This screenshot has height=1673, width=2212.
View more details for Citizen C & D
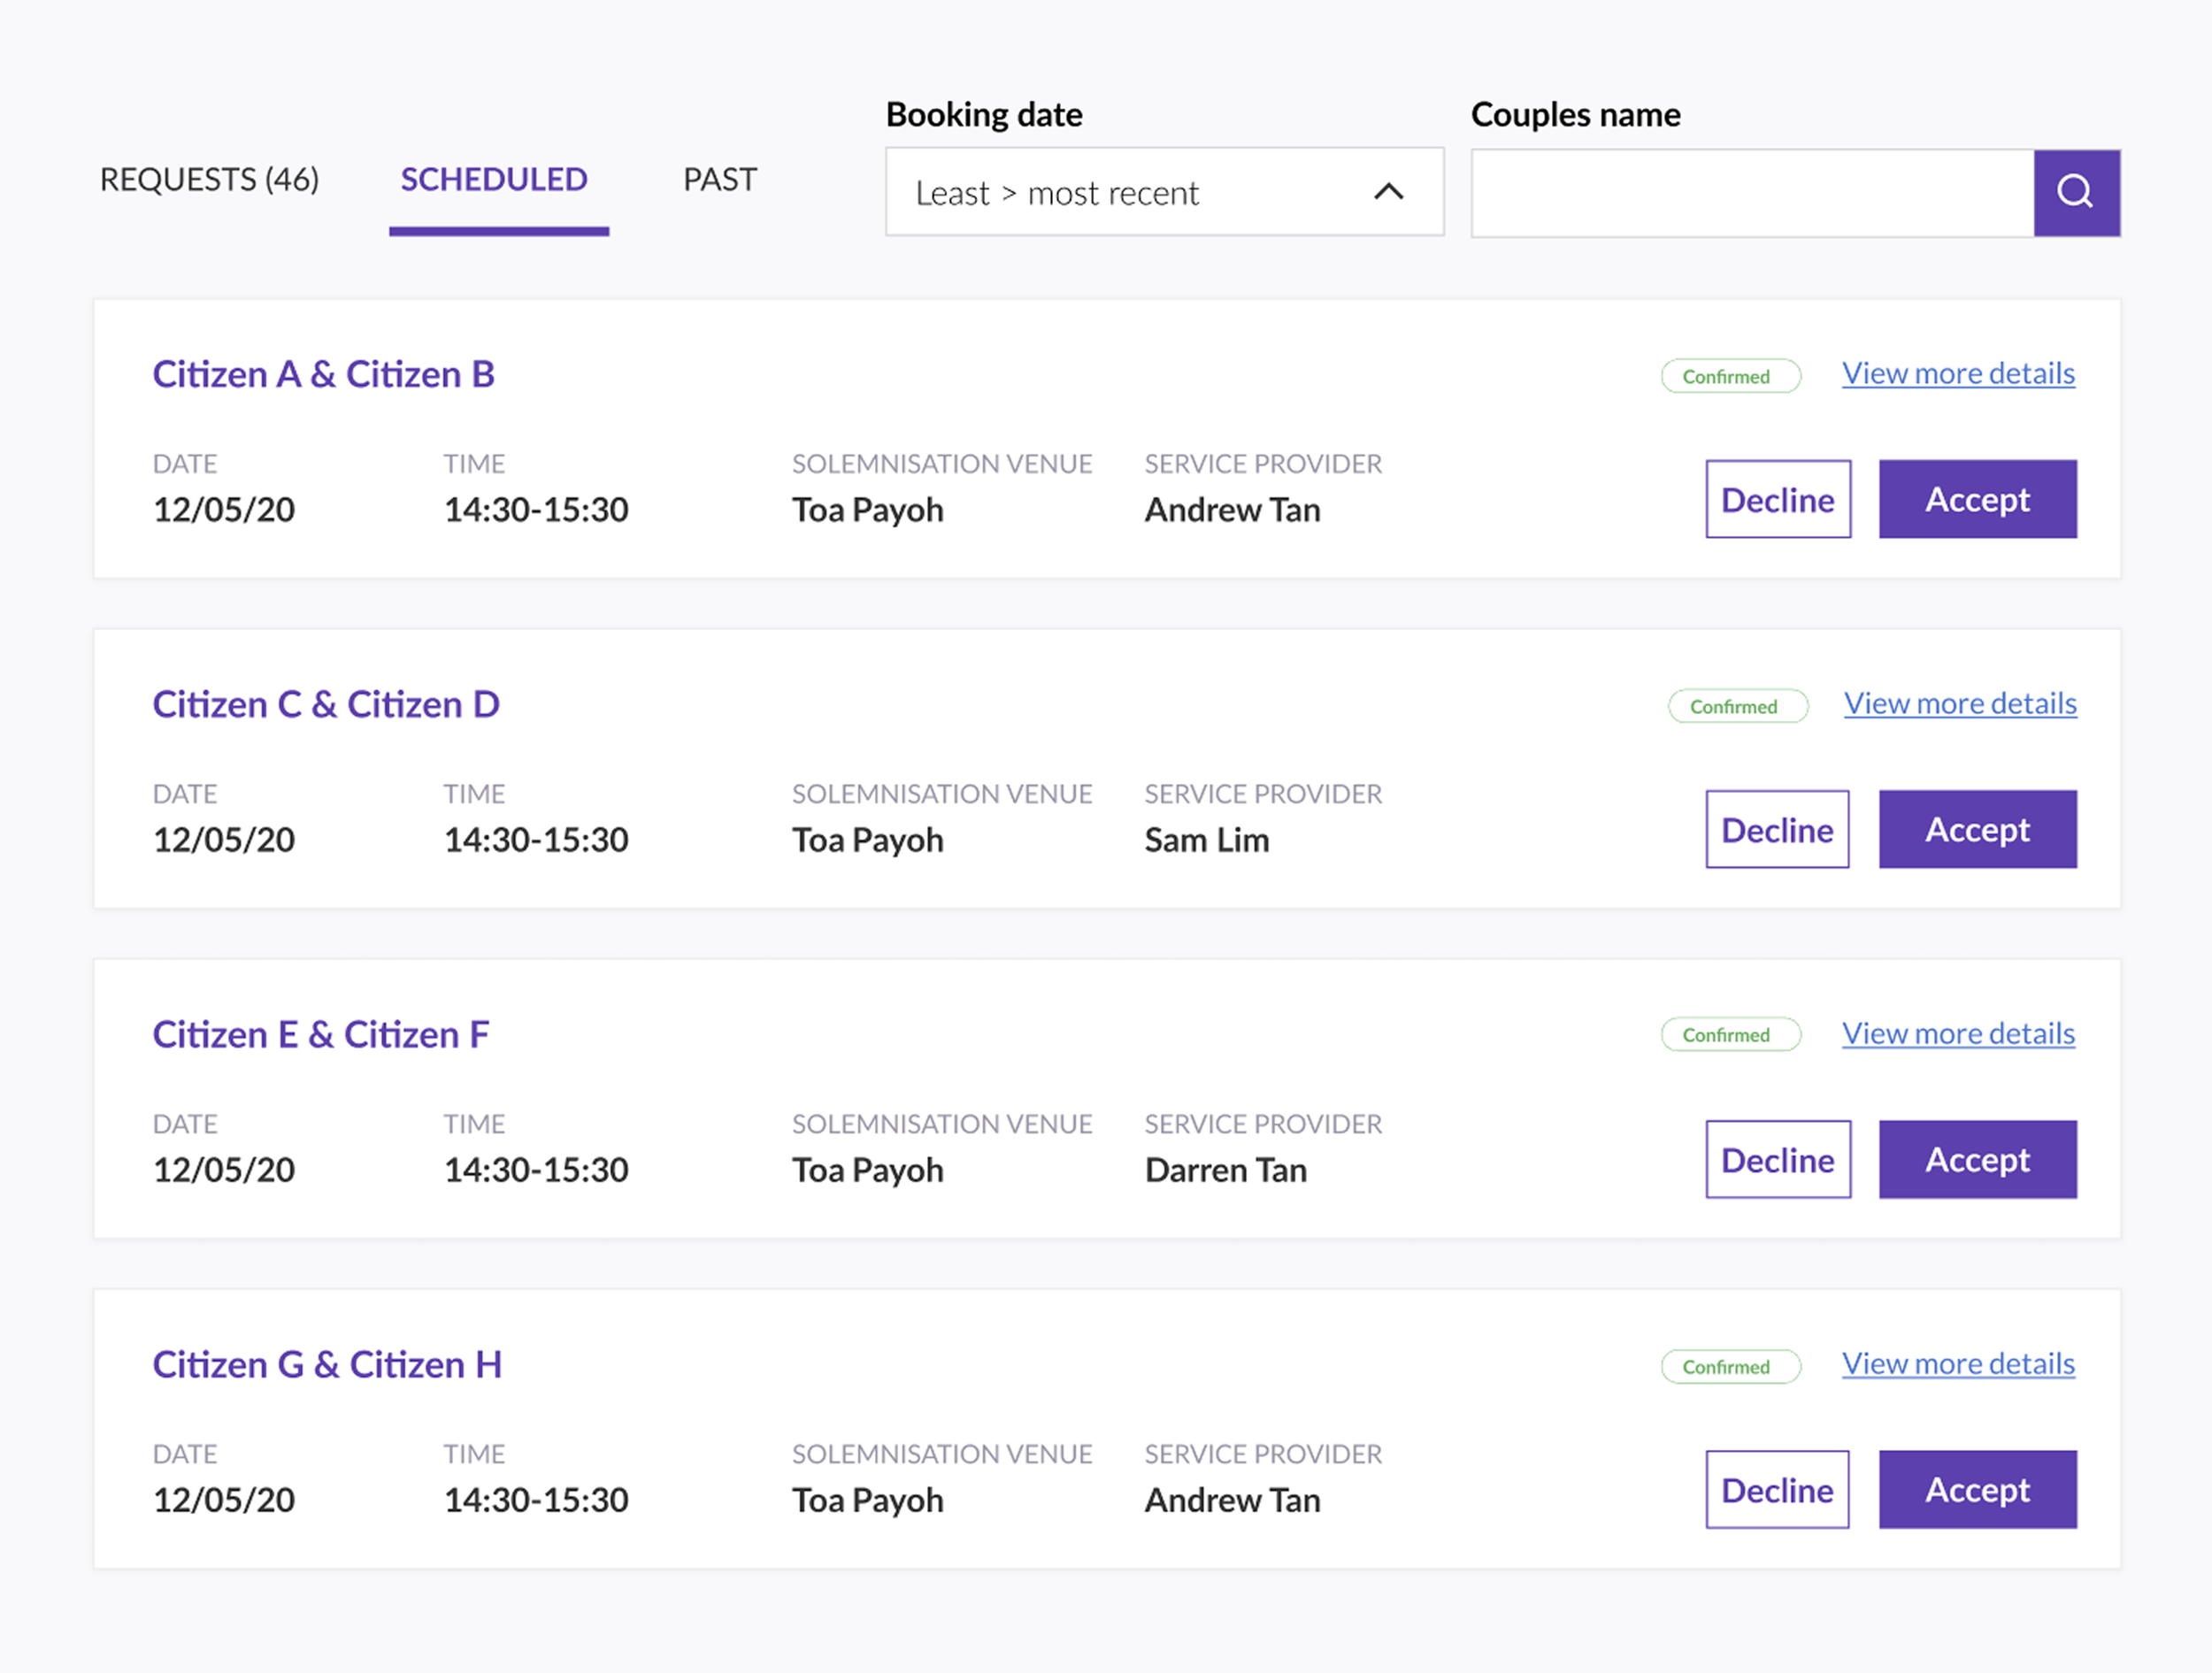click(x=1960, y=703)
